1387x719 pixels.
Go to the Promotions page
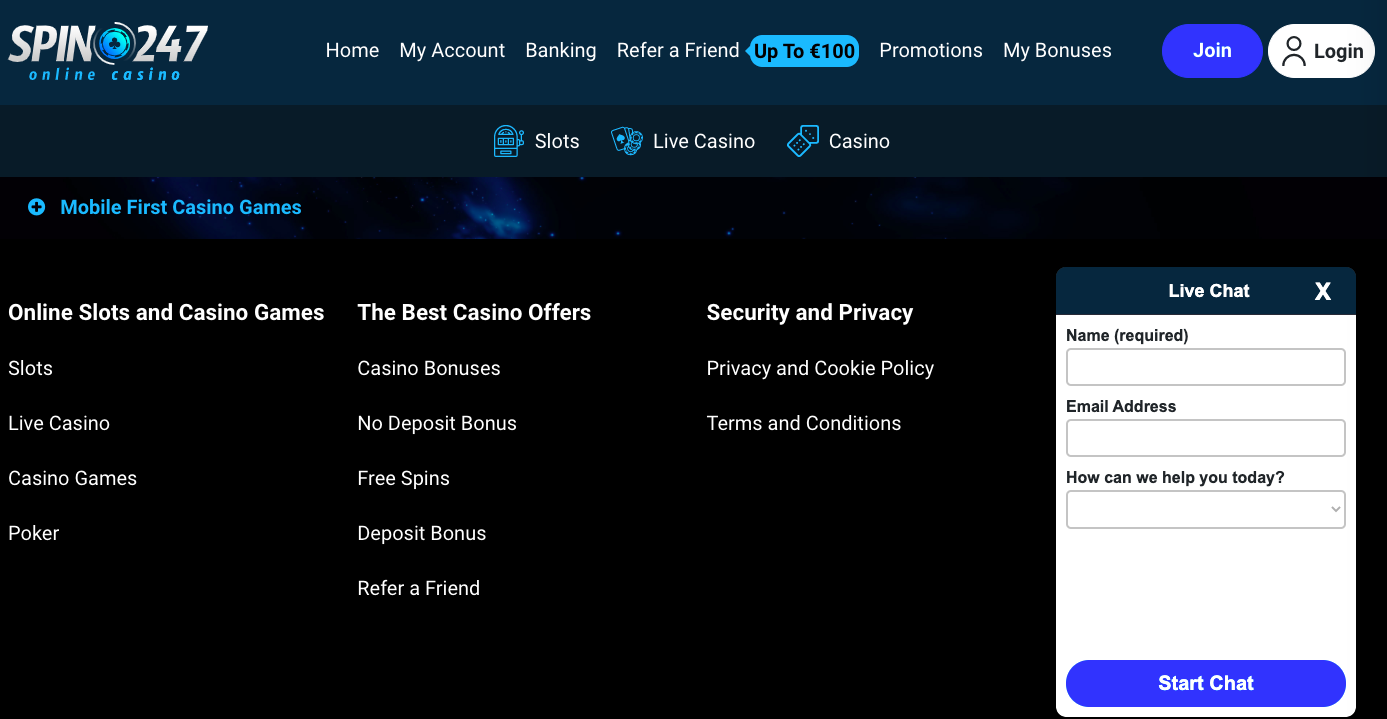coord(930,51)
